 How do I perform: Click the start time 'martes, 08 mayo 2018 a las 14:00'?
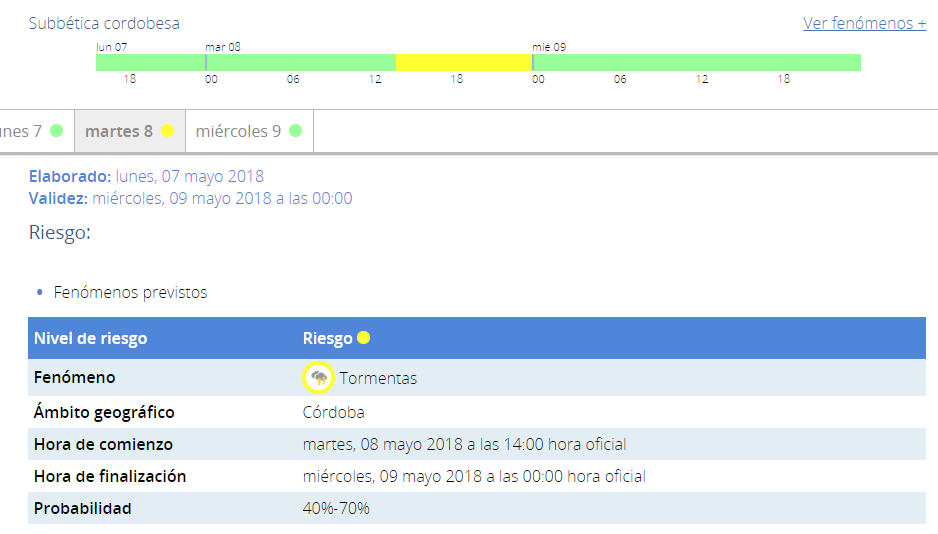tap(423, 444)
